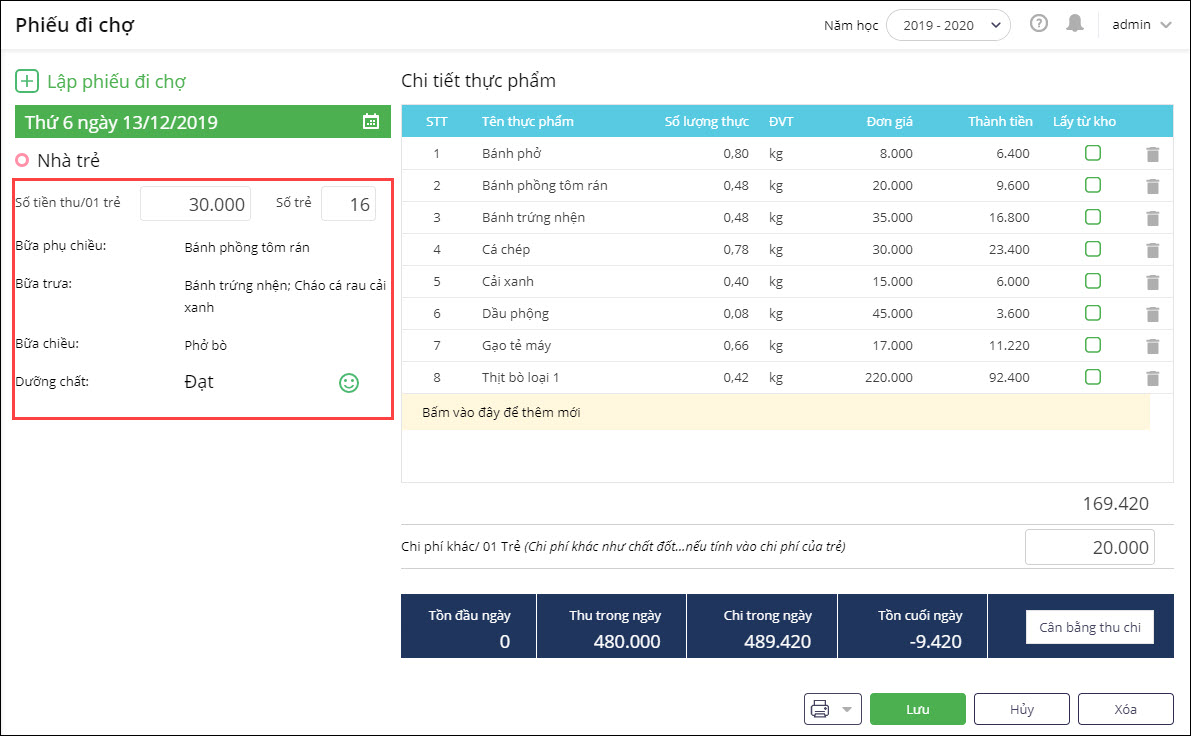Click the printer icon

coord(820,709)
